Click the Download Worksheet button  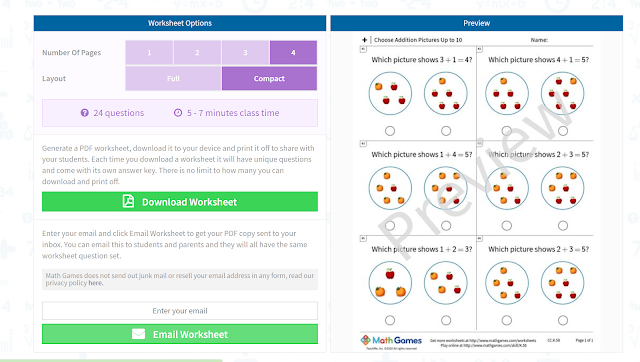tap(180, 202)
